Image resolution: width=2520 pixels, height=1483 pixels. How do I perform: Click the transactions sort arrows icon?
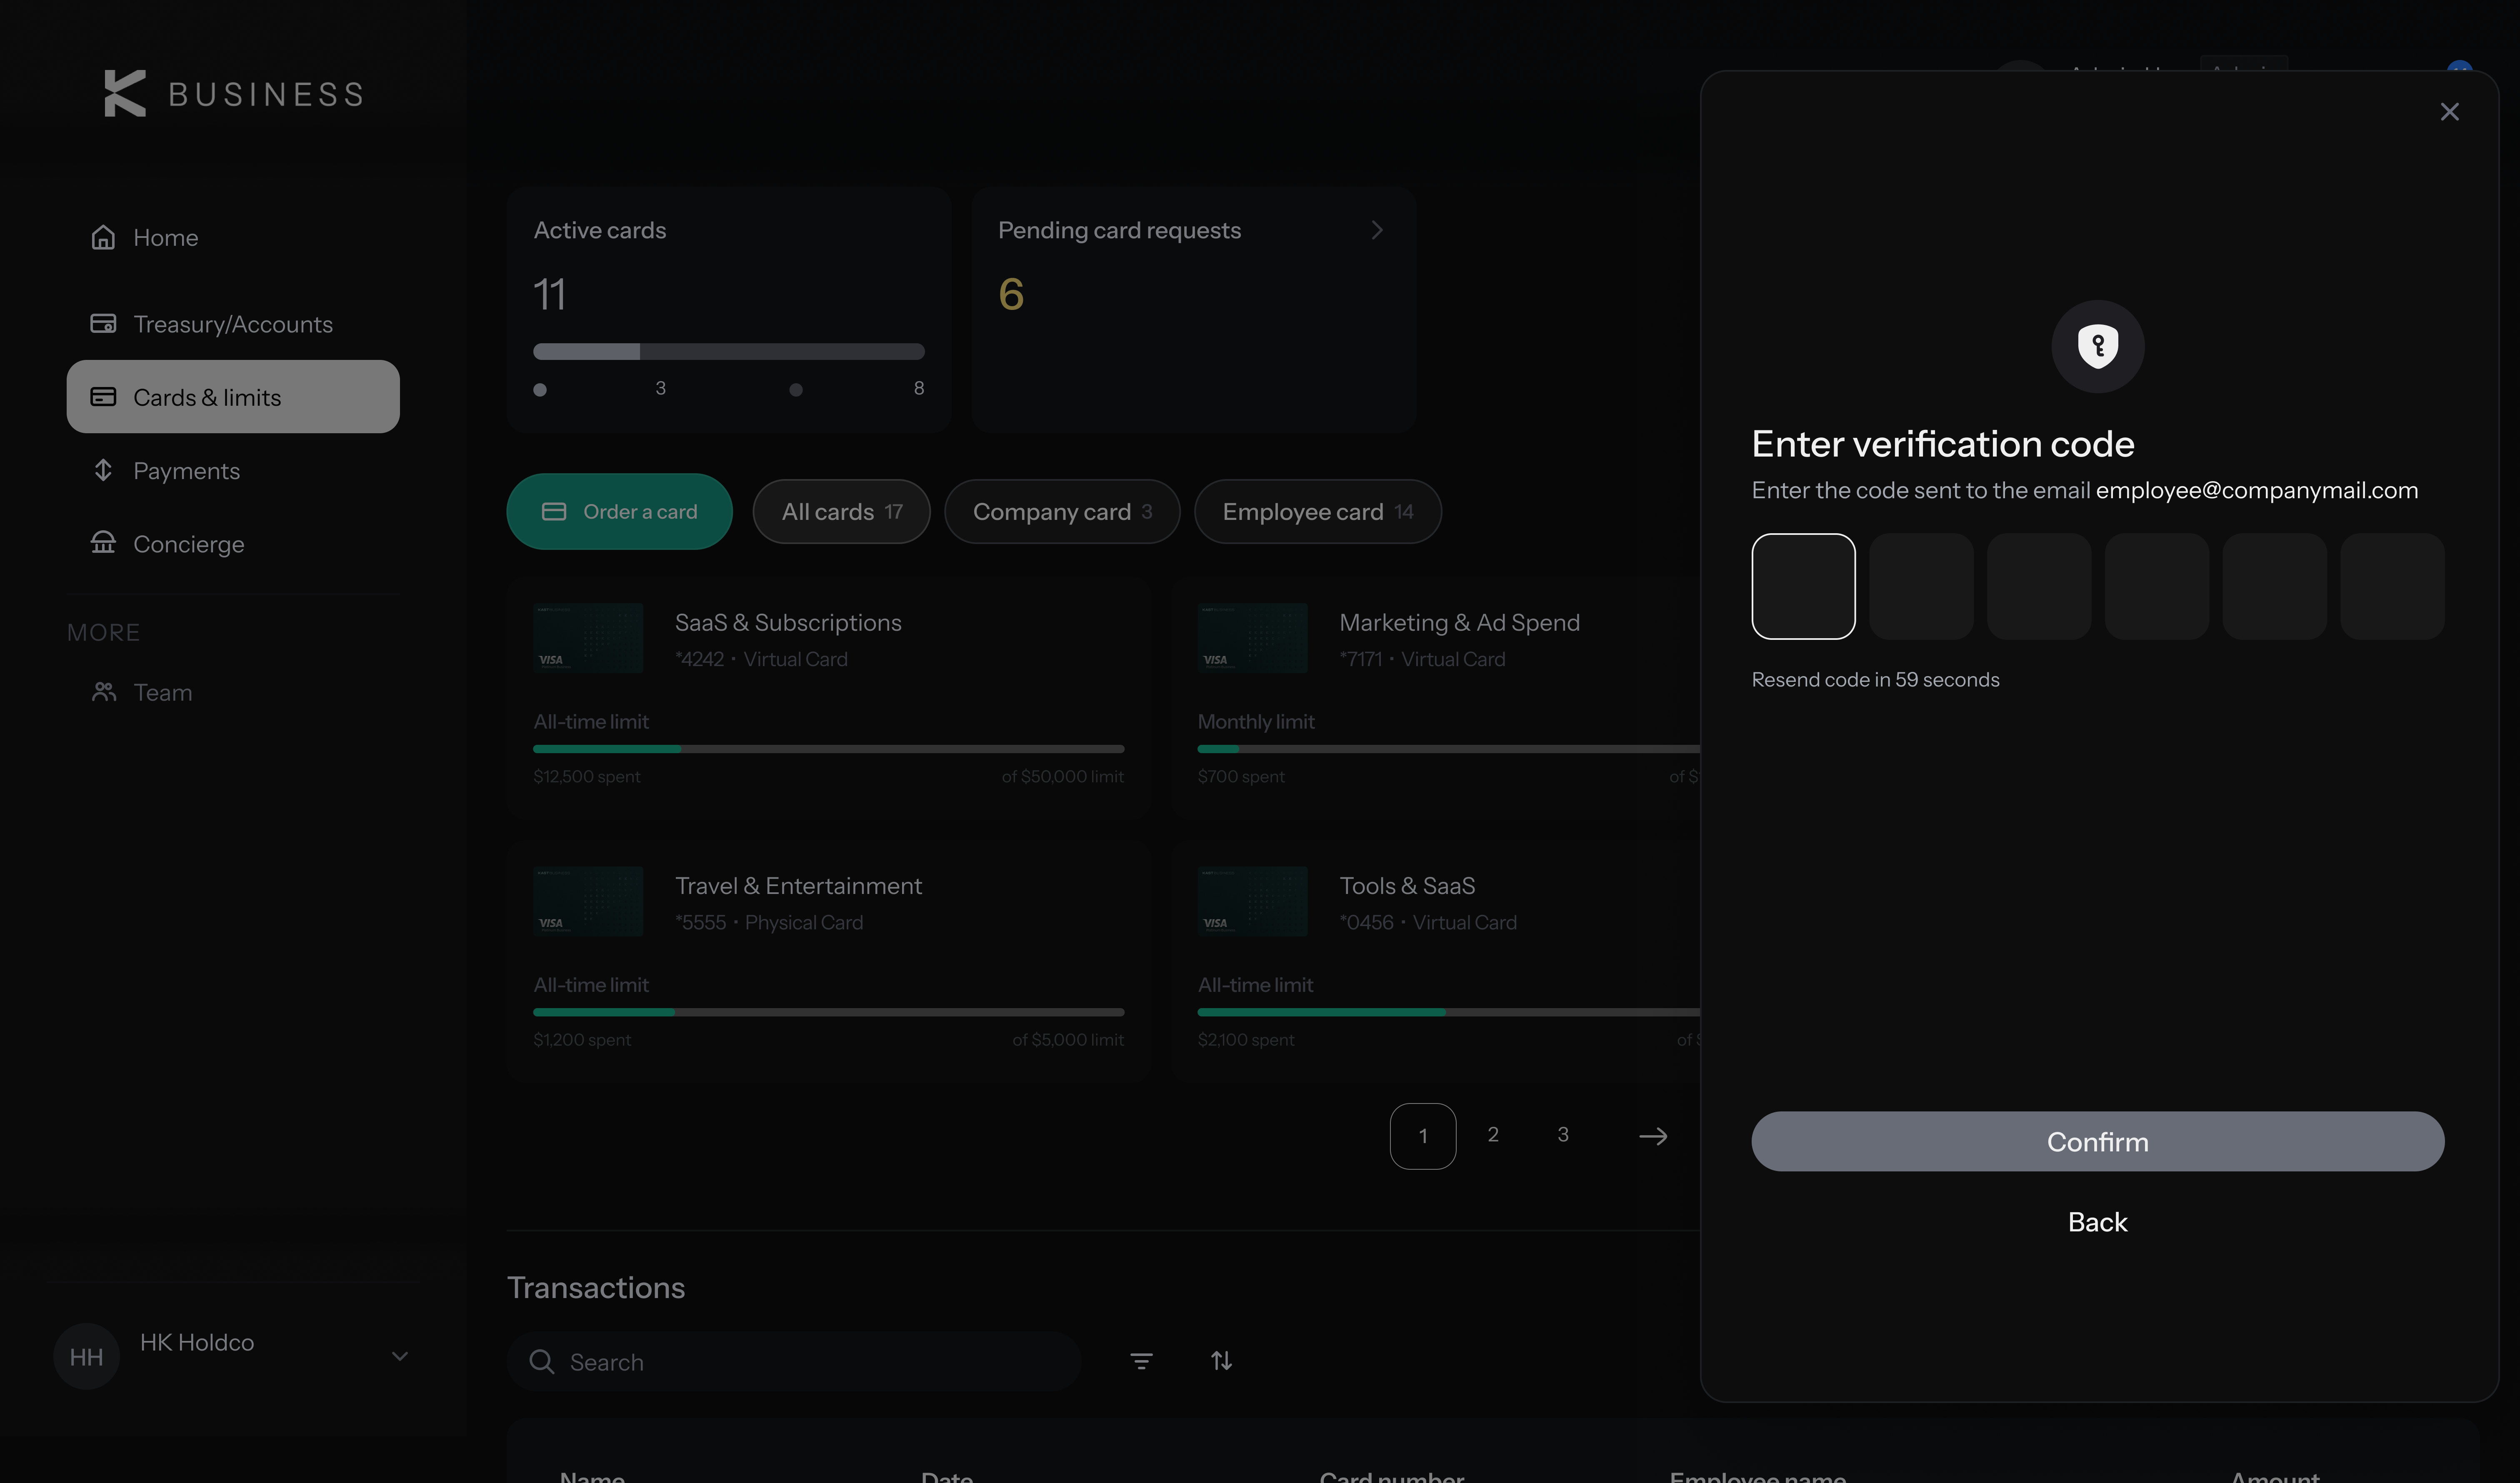pos(1221,1361)
